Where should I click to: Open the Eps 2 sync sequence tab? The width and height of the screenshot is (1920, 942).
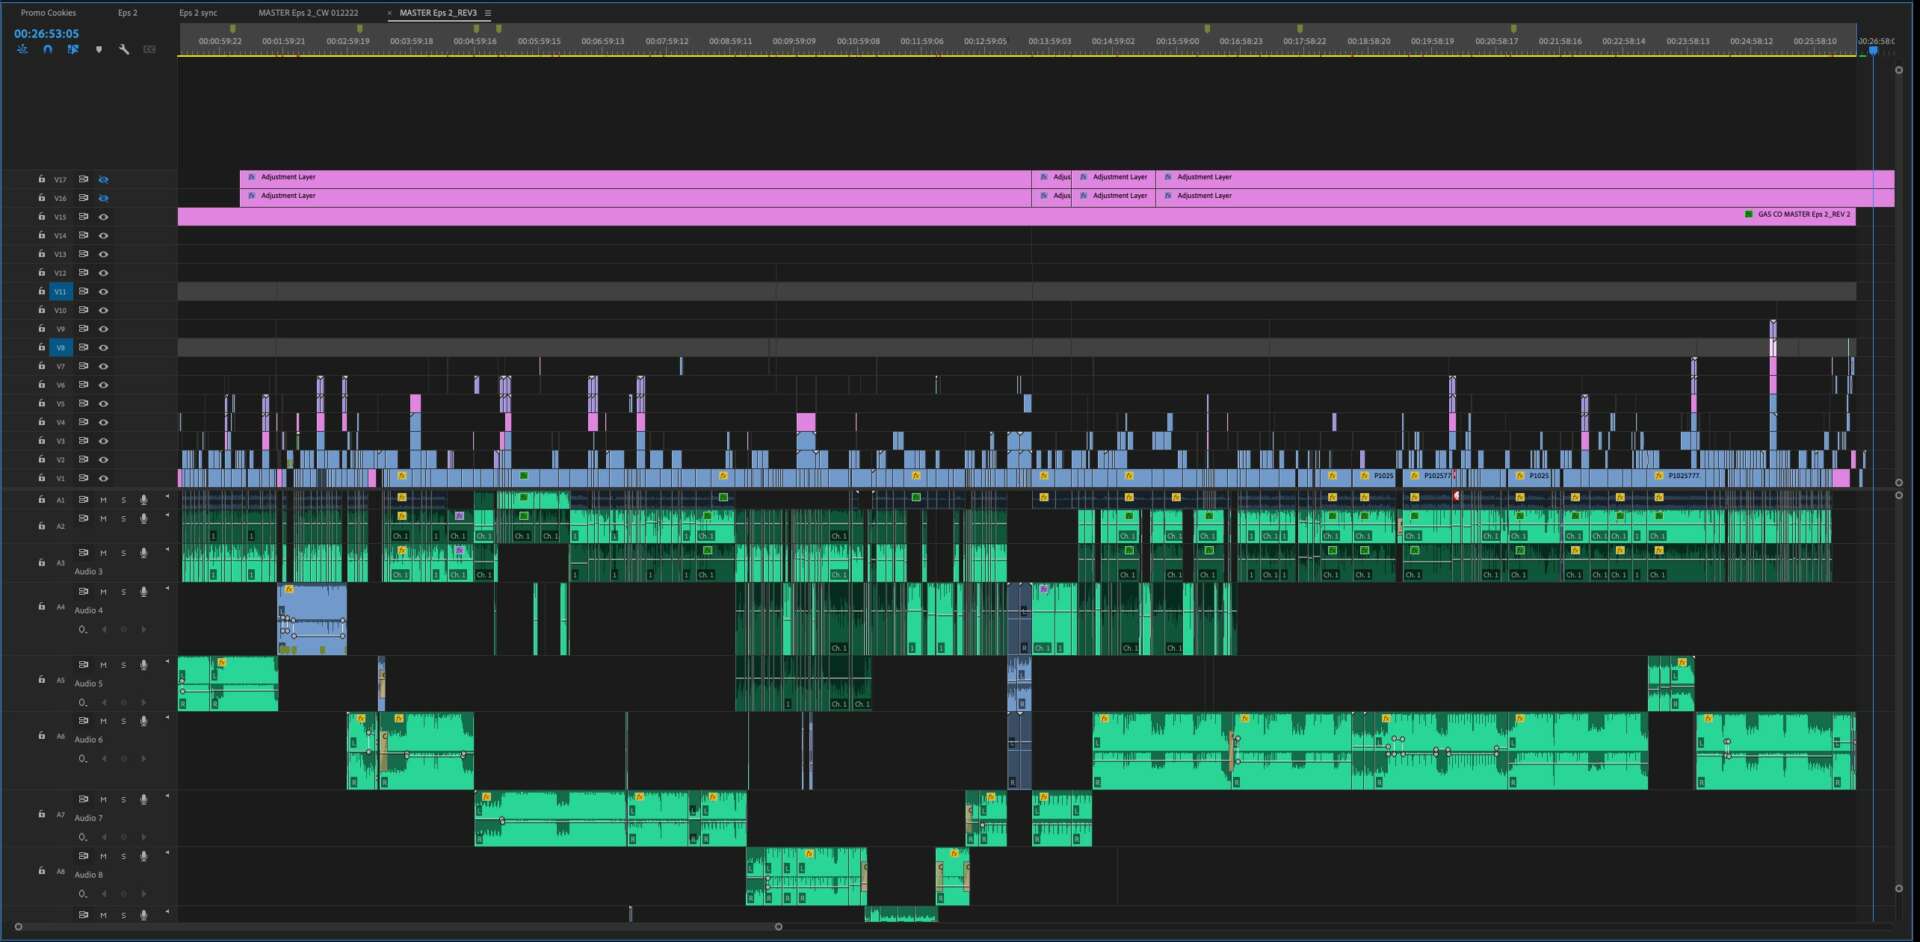click(198, 13)
